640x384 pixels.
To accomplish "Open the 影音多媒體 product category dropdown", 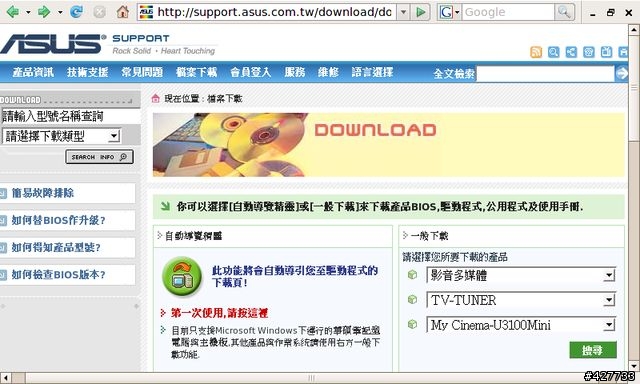I will 521,275.
